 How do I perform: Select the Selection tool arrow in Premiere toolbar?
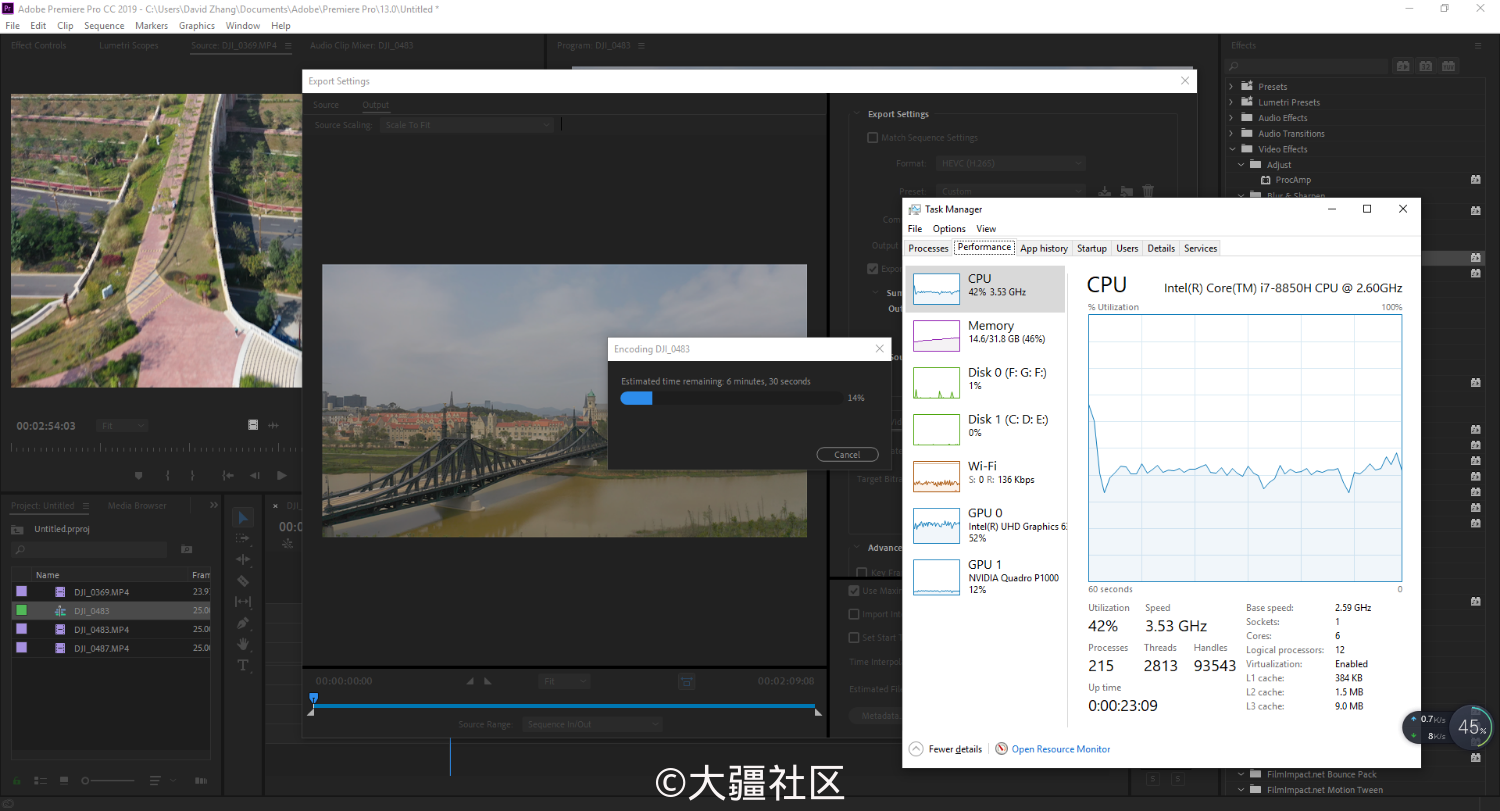pyautogui.click(x=243, y=517)
